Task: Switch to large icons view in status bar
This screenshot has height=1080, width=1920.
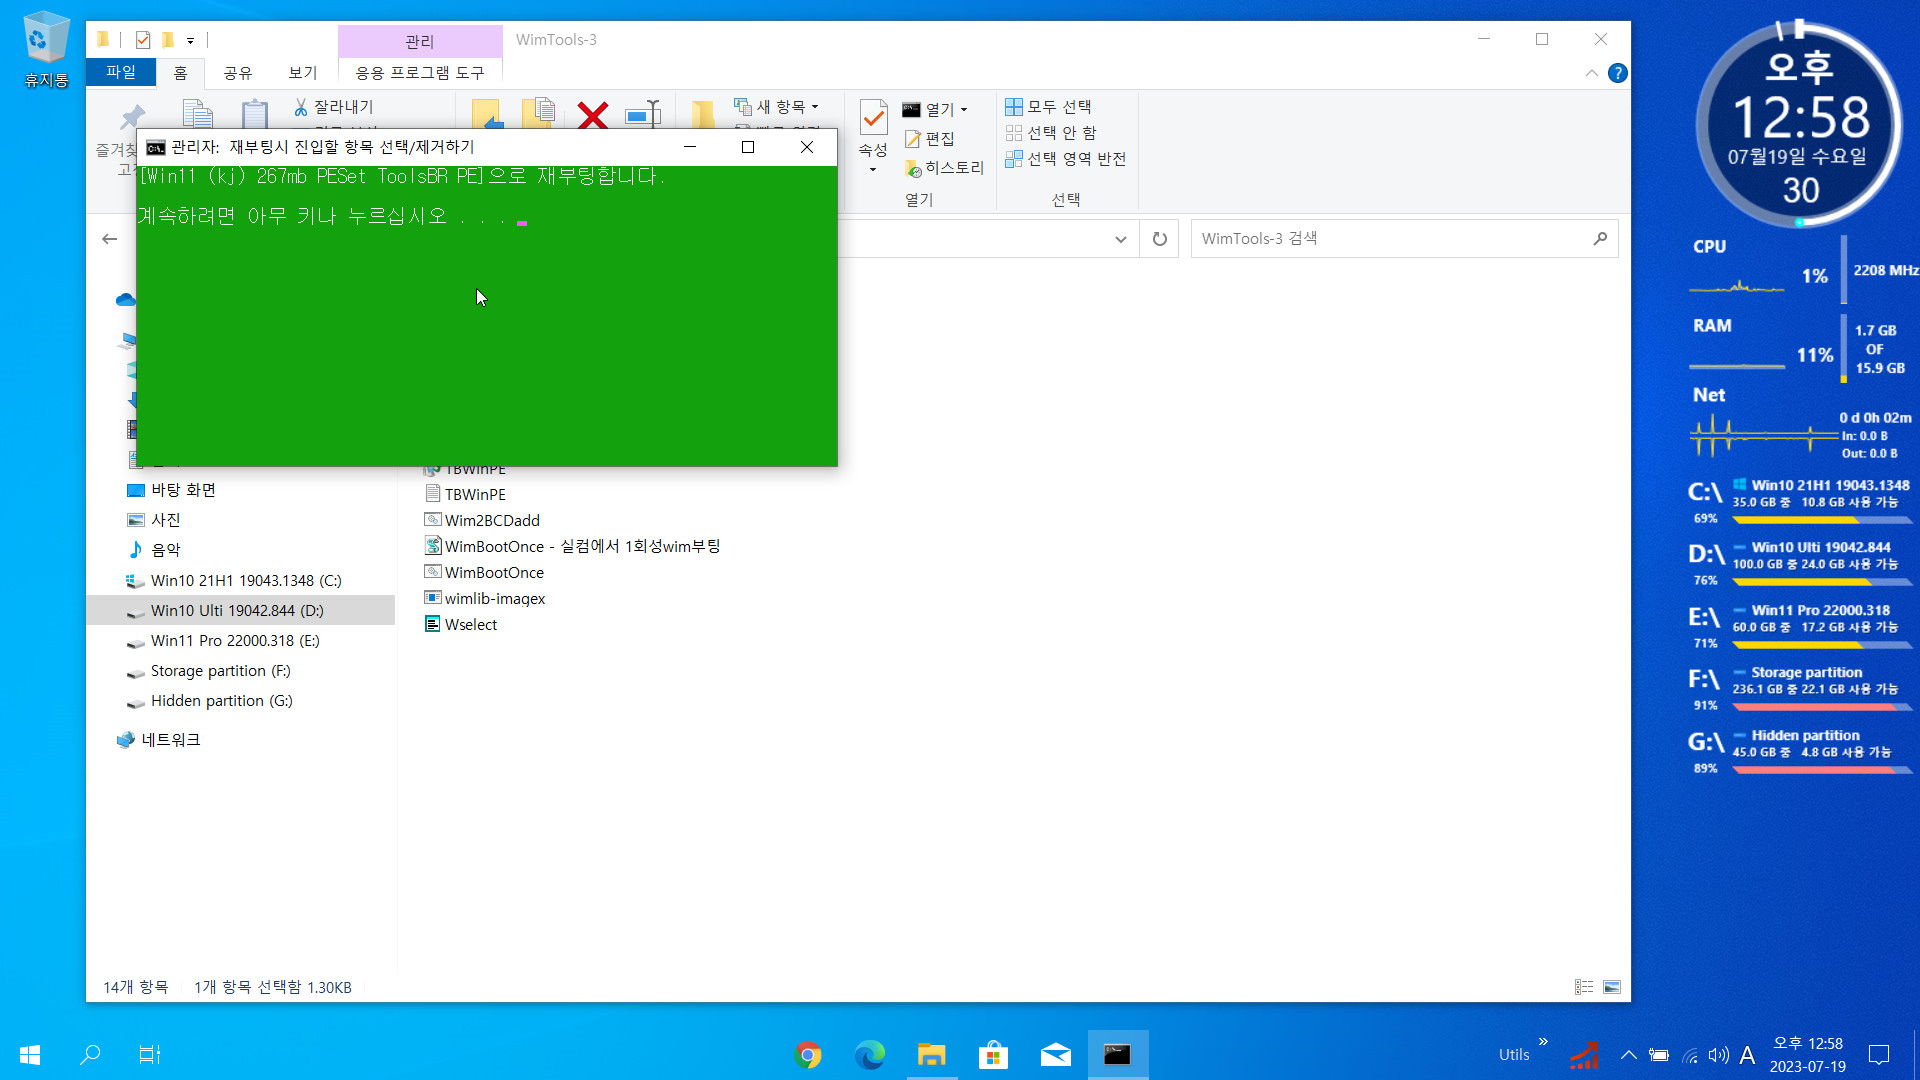Action: point(1612,987)
